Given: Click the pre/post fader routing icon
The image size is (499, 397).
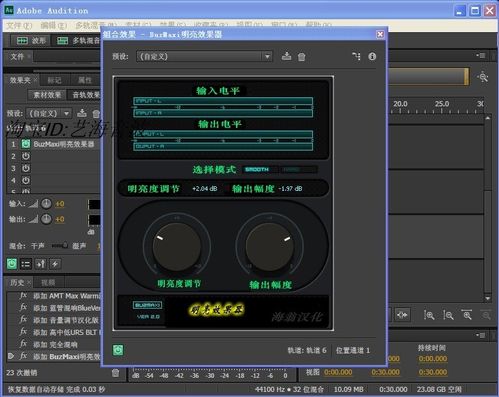Looking at the screenshot, I should click(x=41, y=264).
